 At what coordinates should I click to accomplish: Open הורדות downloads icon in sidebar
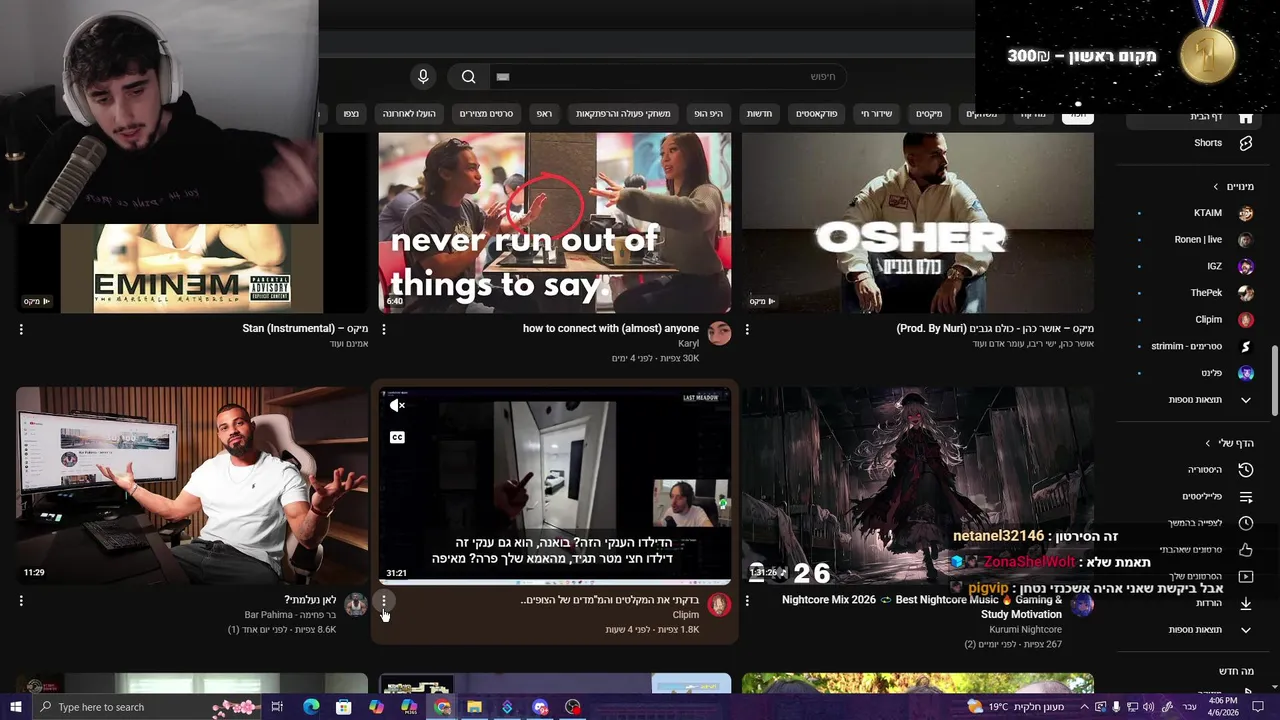1246,603
